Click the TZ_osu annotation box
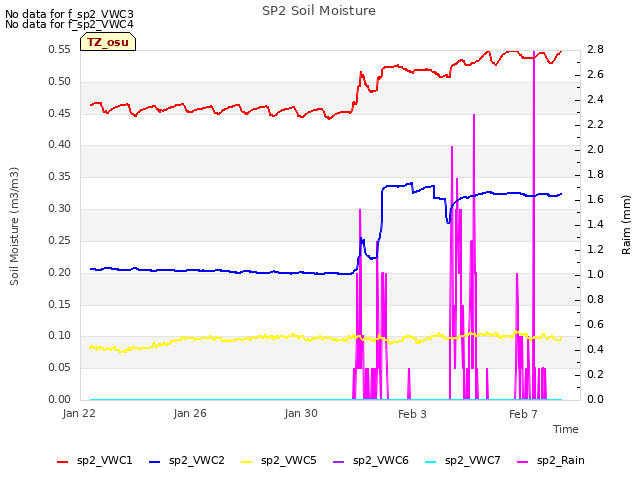Image resolution: width=640 pixels, height=480 pixels. (x=108, y=42)
